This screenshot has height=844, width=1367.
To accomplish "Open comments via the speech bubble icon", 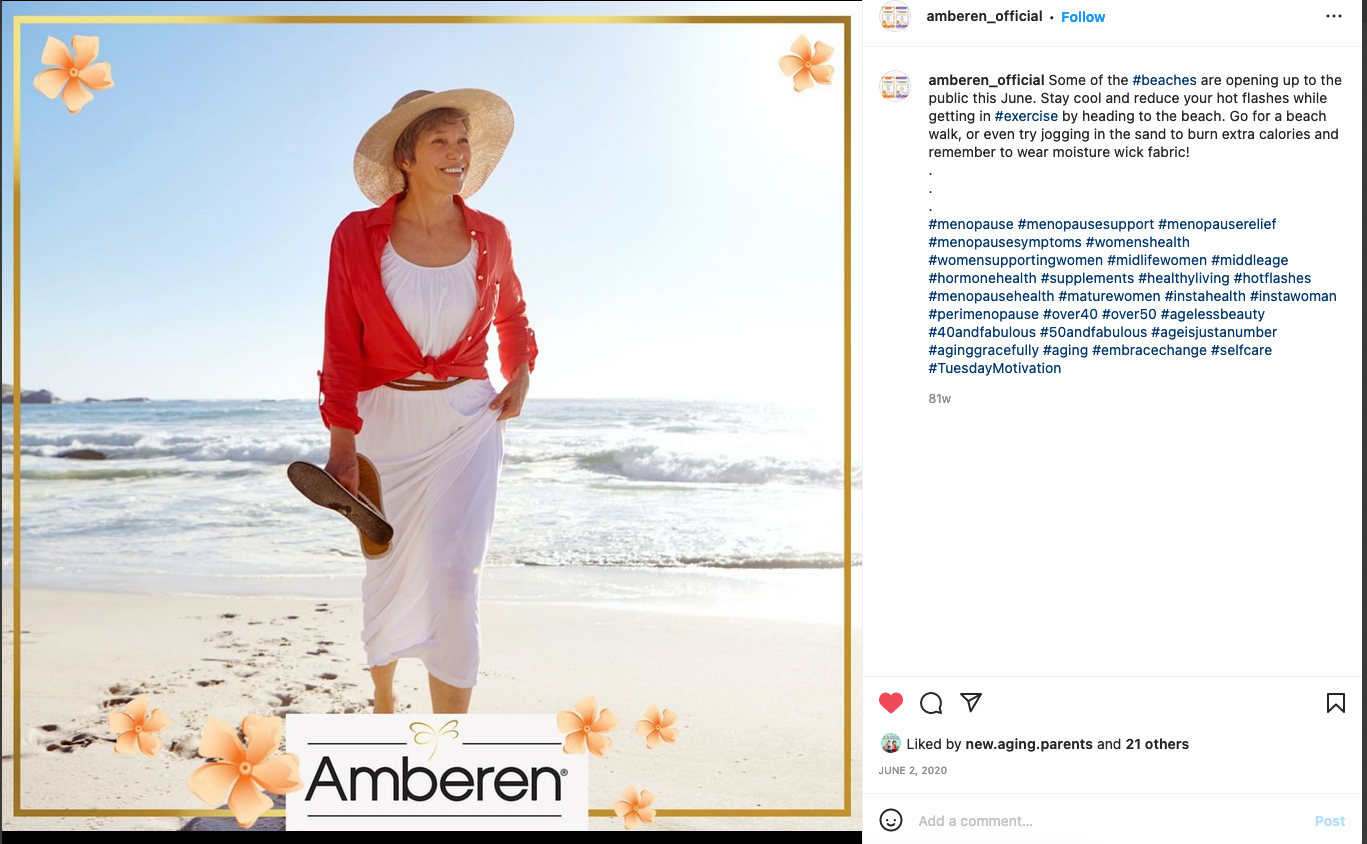I will [931, 703].
